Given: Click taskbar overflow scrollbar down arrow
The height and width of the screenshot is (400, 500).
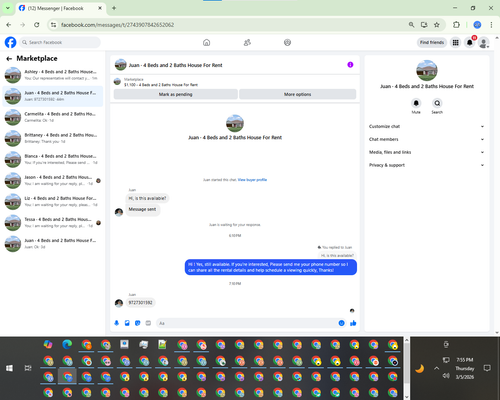Looking at the screenshot, I should [x=406, y=397].
